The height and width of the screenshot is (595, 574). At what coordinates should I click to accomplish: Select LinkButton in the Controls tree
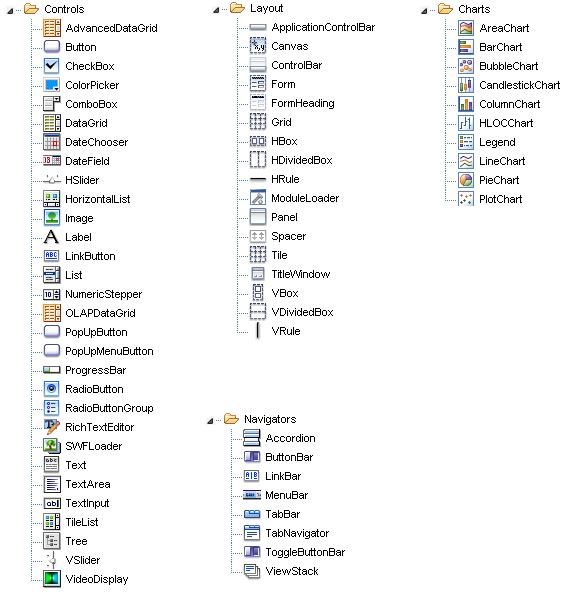pyautogui.click(x=90, y=256)
